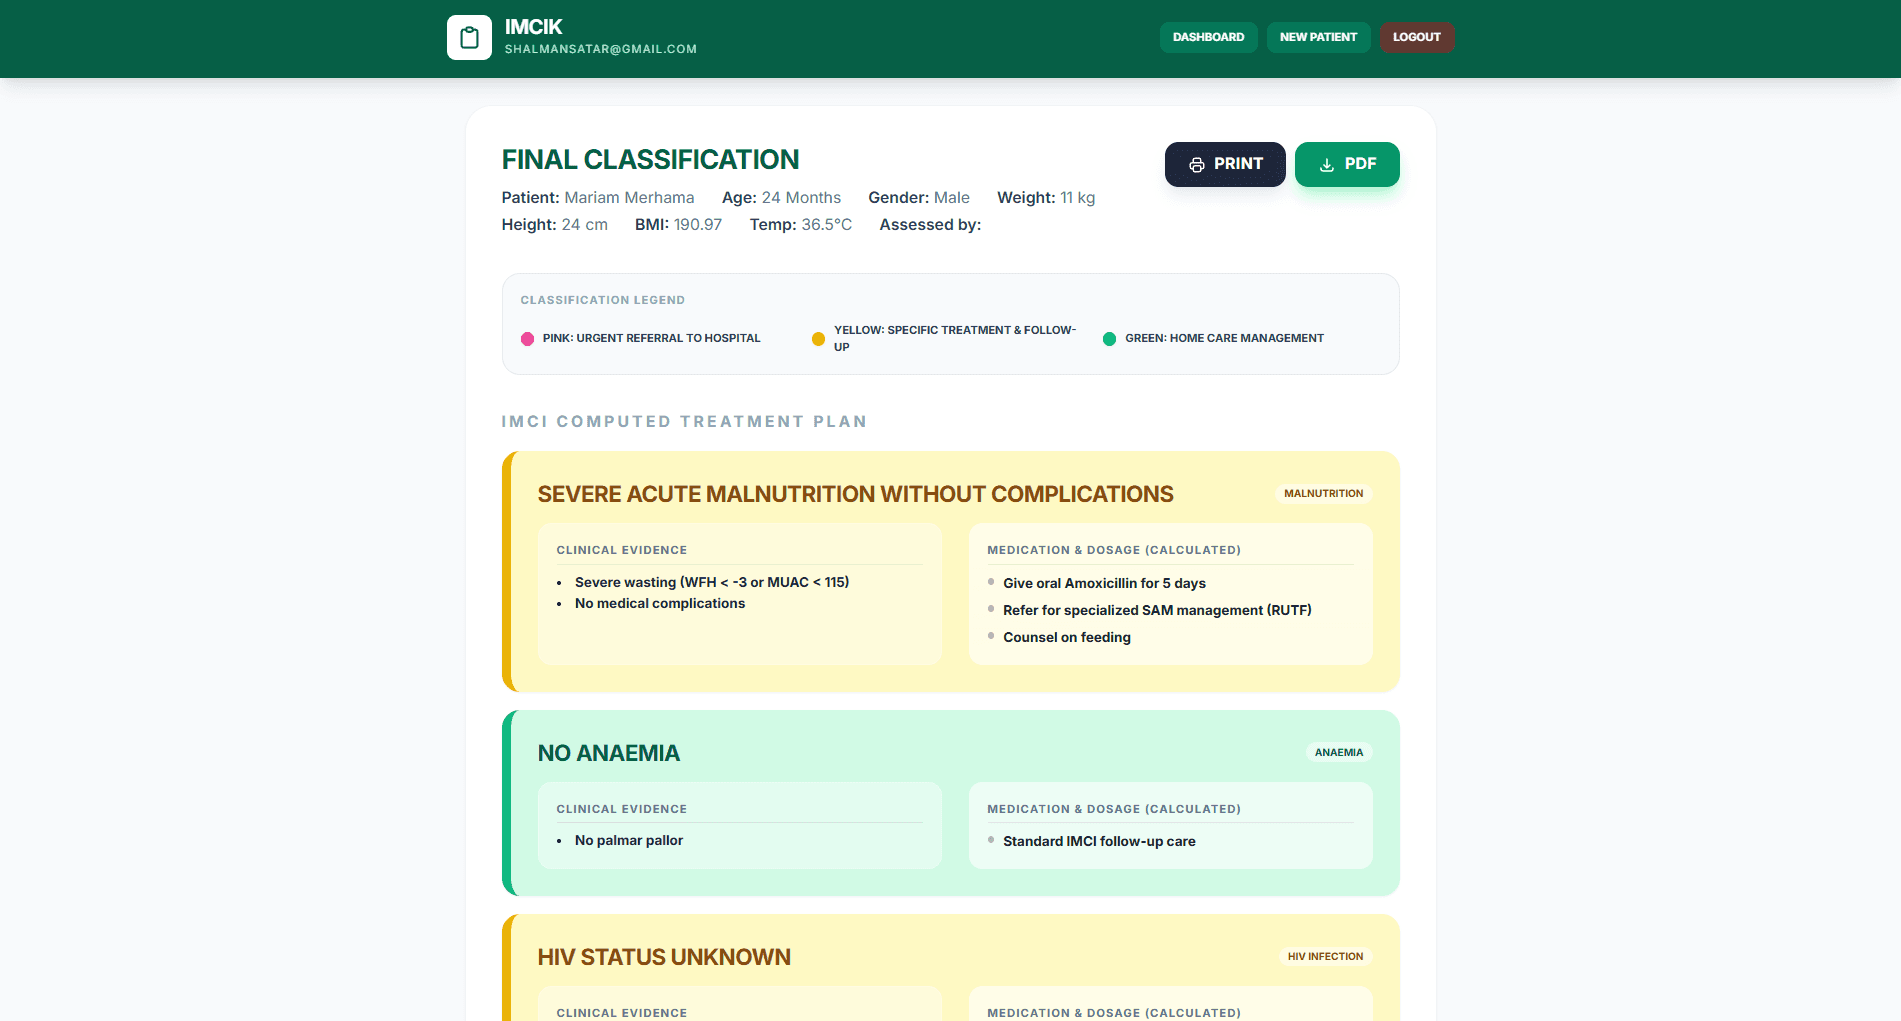The height and width of the screenshot is (1021, 1901).
Task: Click the MALNUTRITION category tag
Action: pyautogui.click(x=1323, y=493)
